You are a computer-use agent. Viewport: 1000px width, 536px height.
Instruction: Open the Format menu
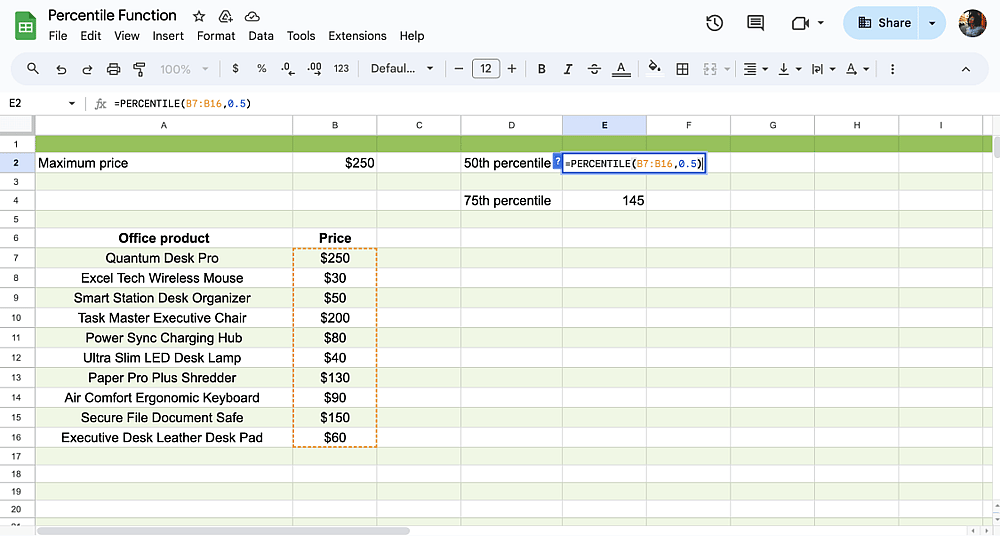[x=216, y=36]
